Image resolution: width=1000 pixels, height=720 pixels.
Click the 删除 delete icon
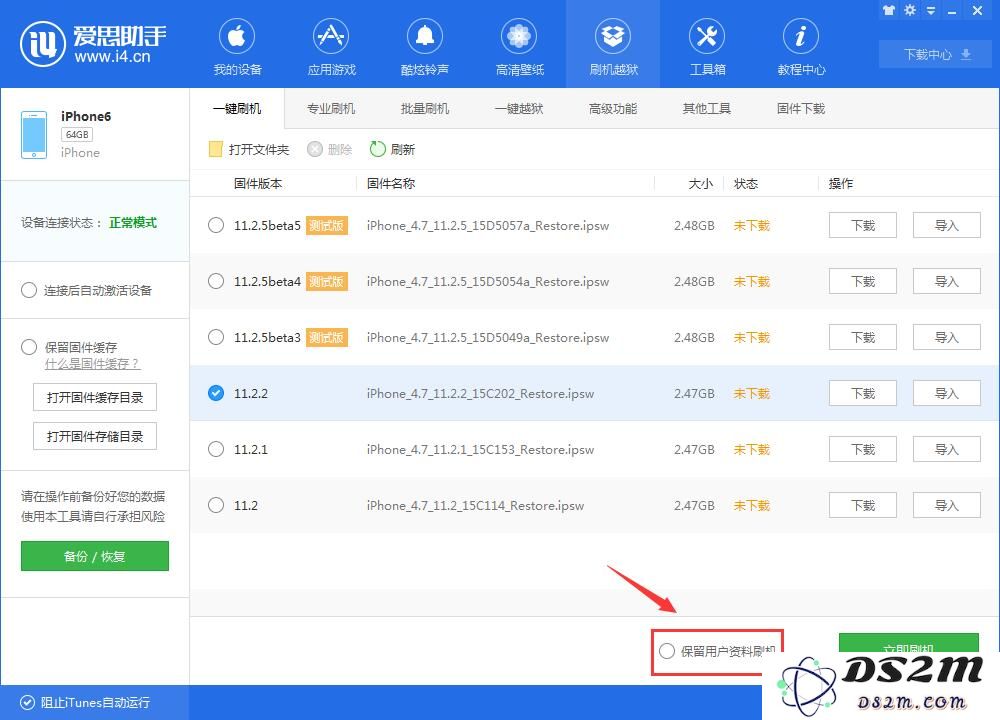314,149
